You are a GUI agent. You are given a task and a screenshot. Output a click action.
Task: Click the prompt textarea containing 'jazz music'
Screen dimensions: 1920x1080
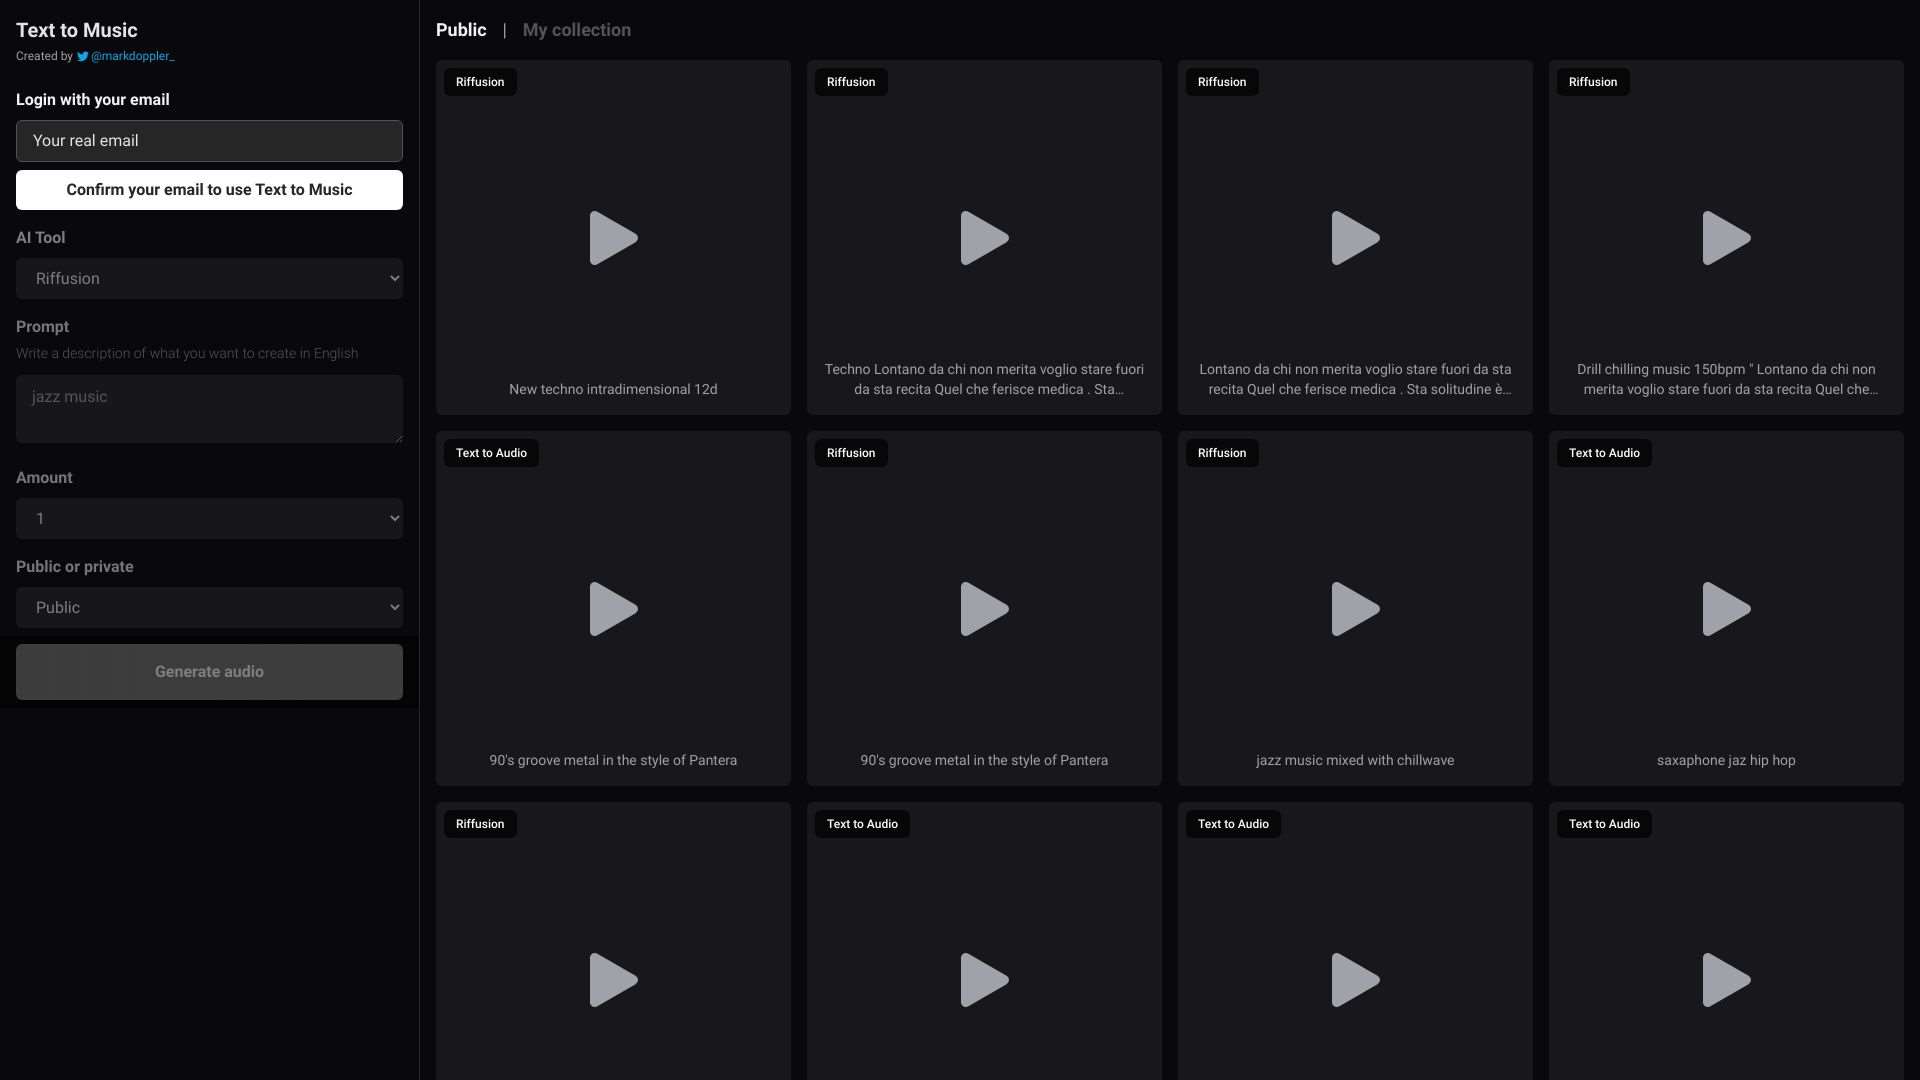[209, 408]
